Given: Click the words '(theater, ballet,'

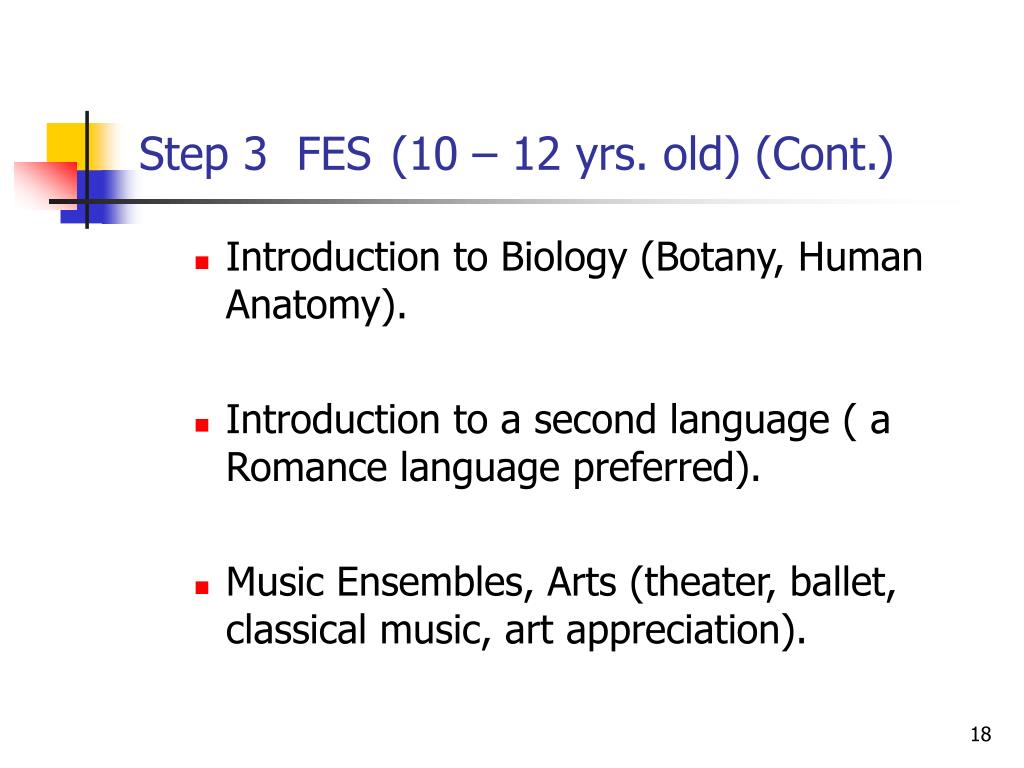Looking at the screenshot, I should (762, 582).
